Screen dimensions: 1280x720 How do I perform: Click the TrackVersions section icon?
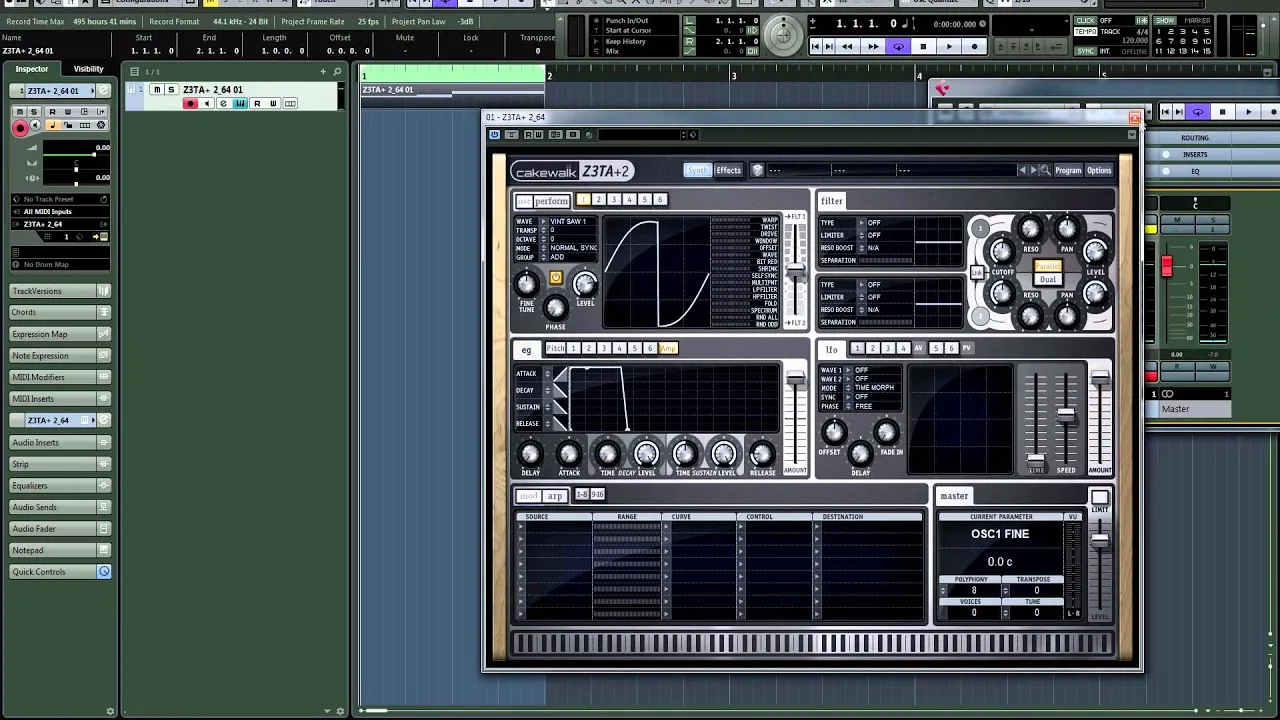tap(103, 291)
